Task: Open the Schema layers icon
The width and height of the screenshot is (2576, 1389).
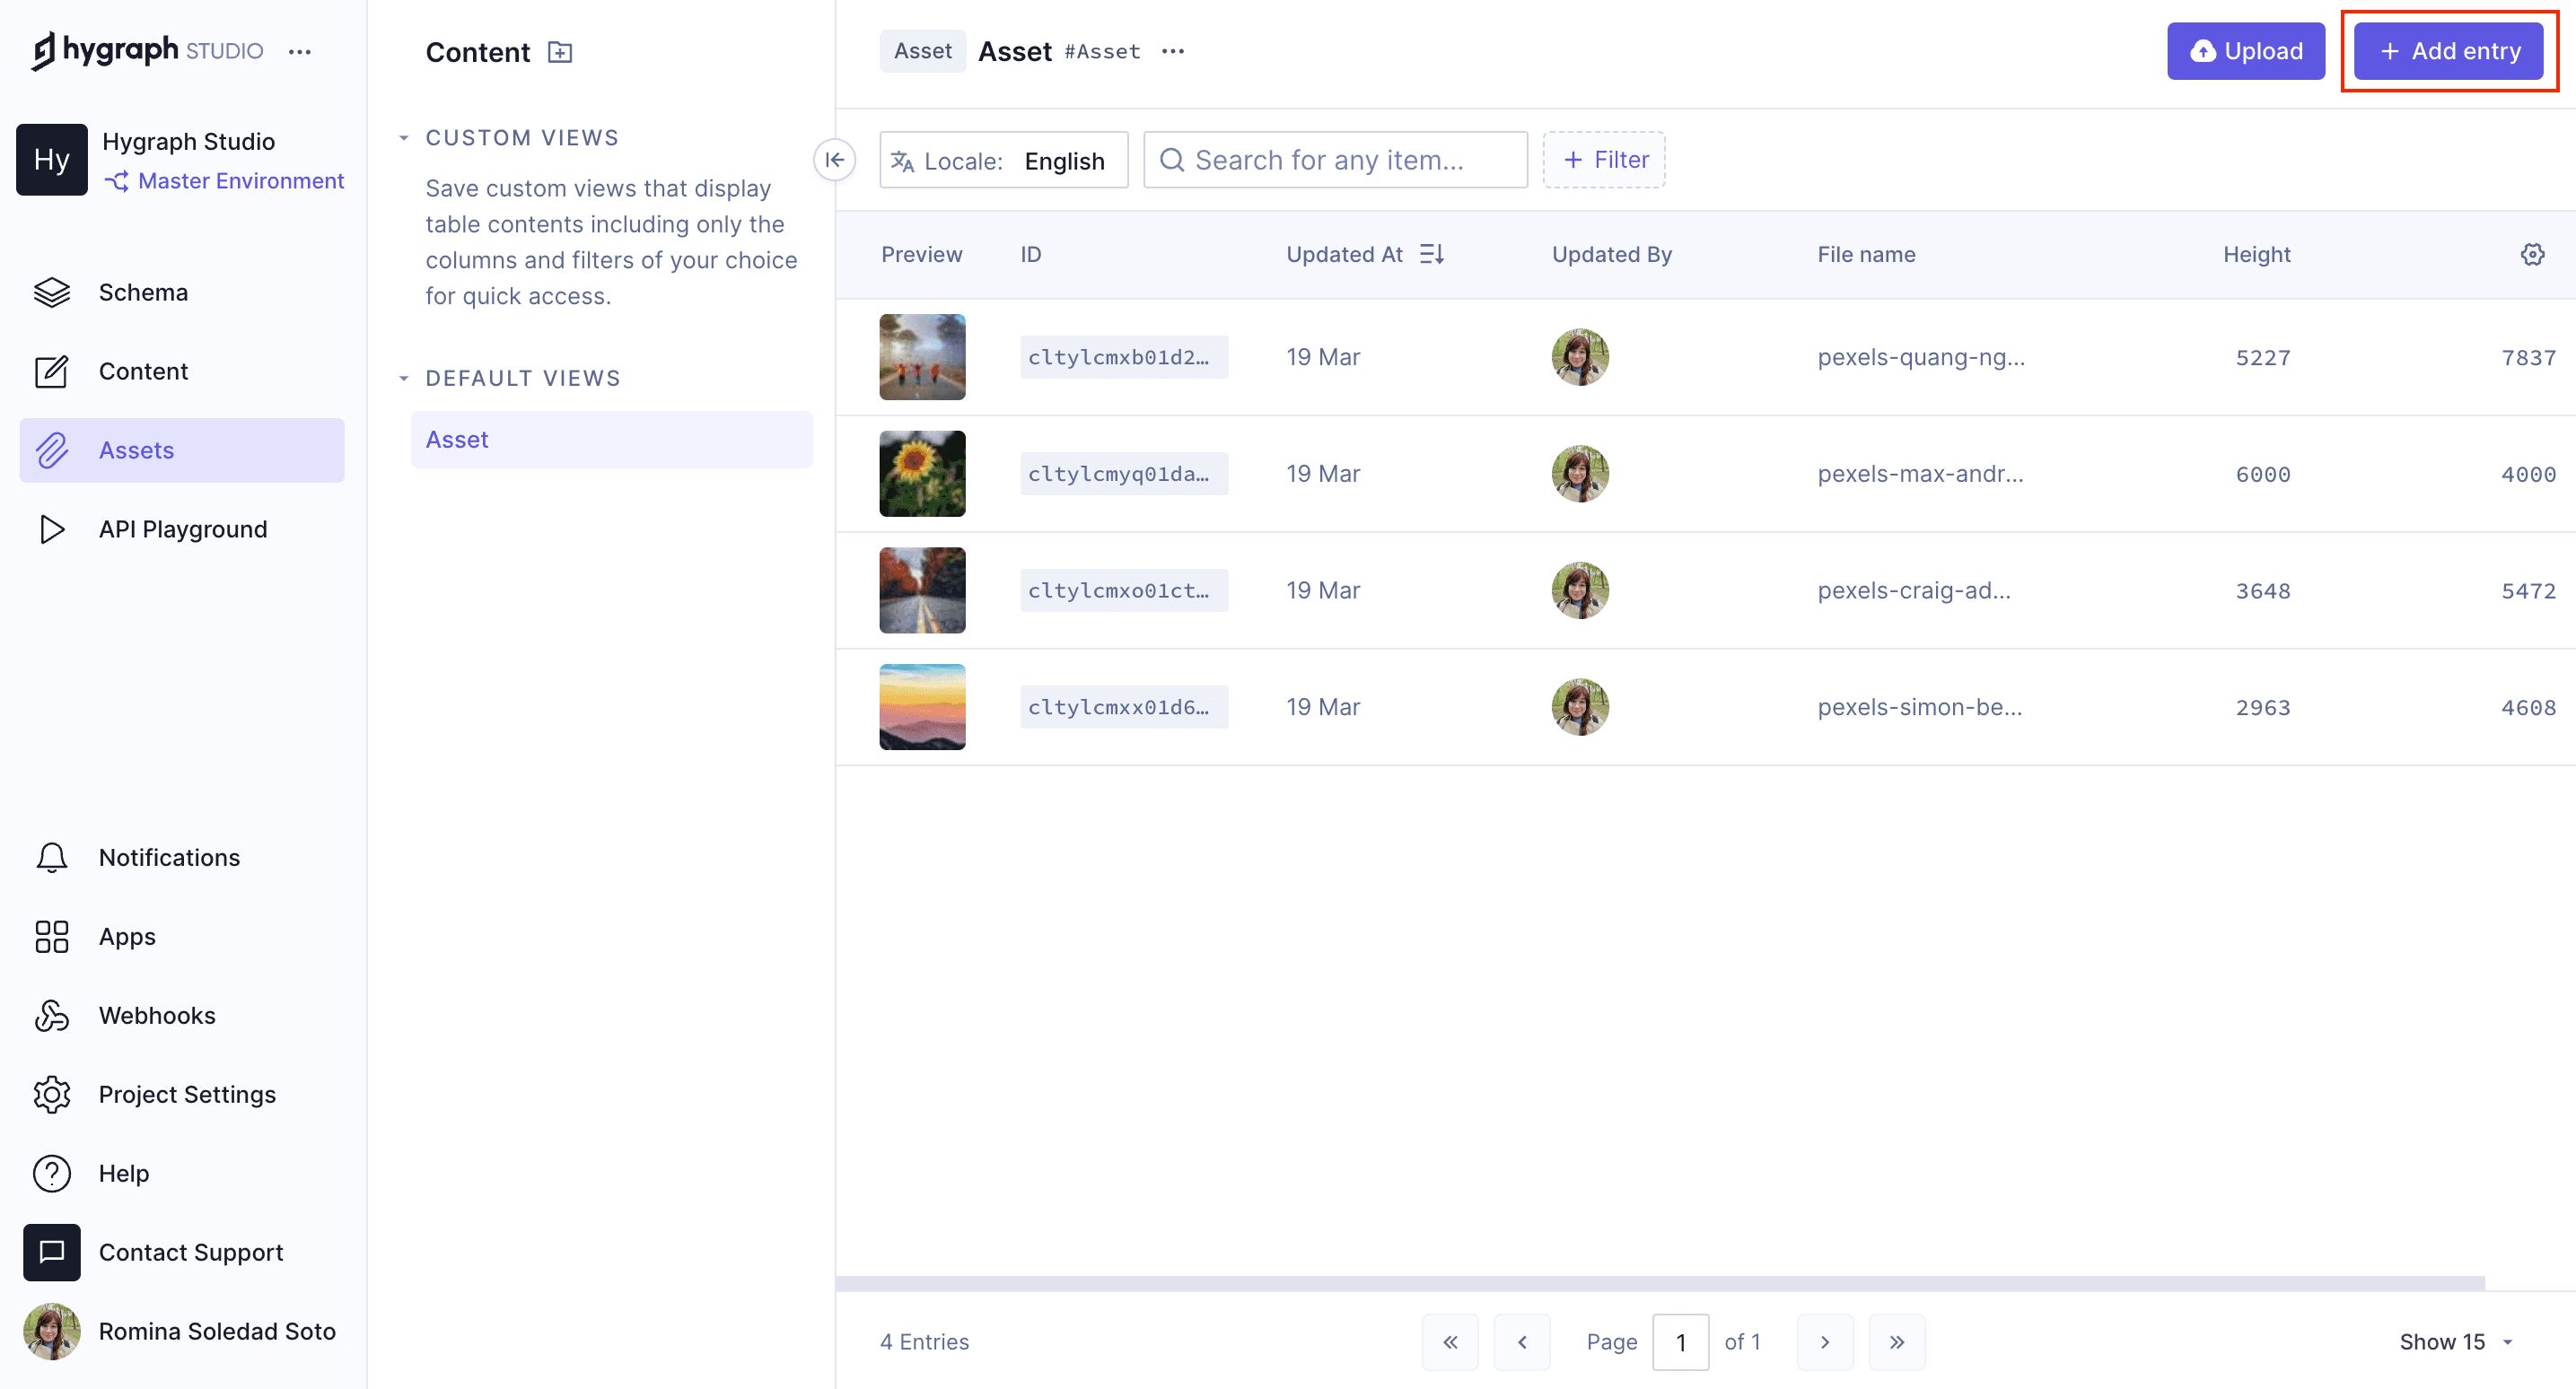Action: tap(52, 292)
